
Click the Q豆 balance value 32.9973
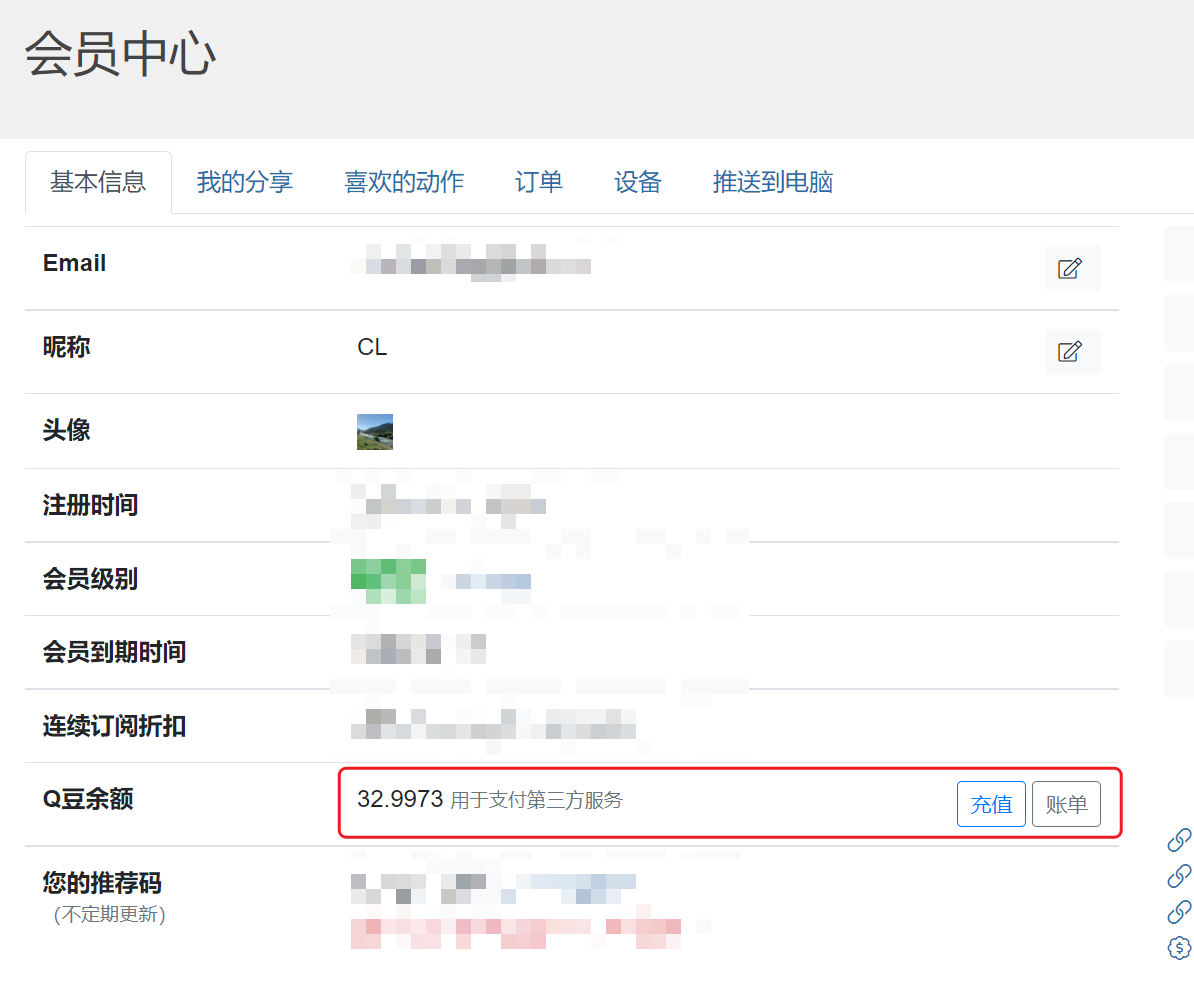click(400, 799)
